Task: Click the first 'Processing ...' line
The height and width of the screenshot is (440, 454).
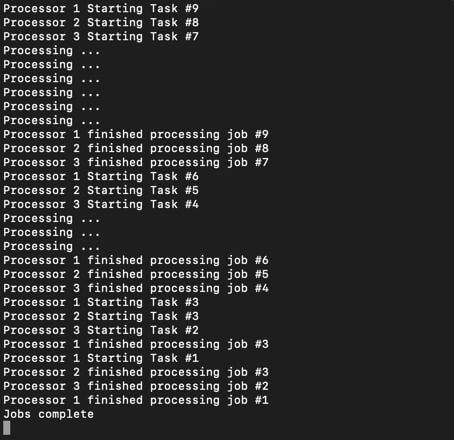Action: coord(52,51)
